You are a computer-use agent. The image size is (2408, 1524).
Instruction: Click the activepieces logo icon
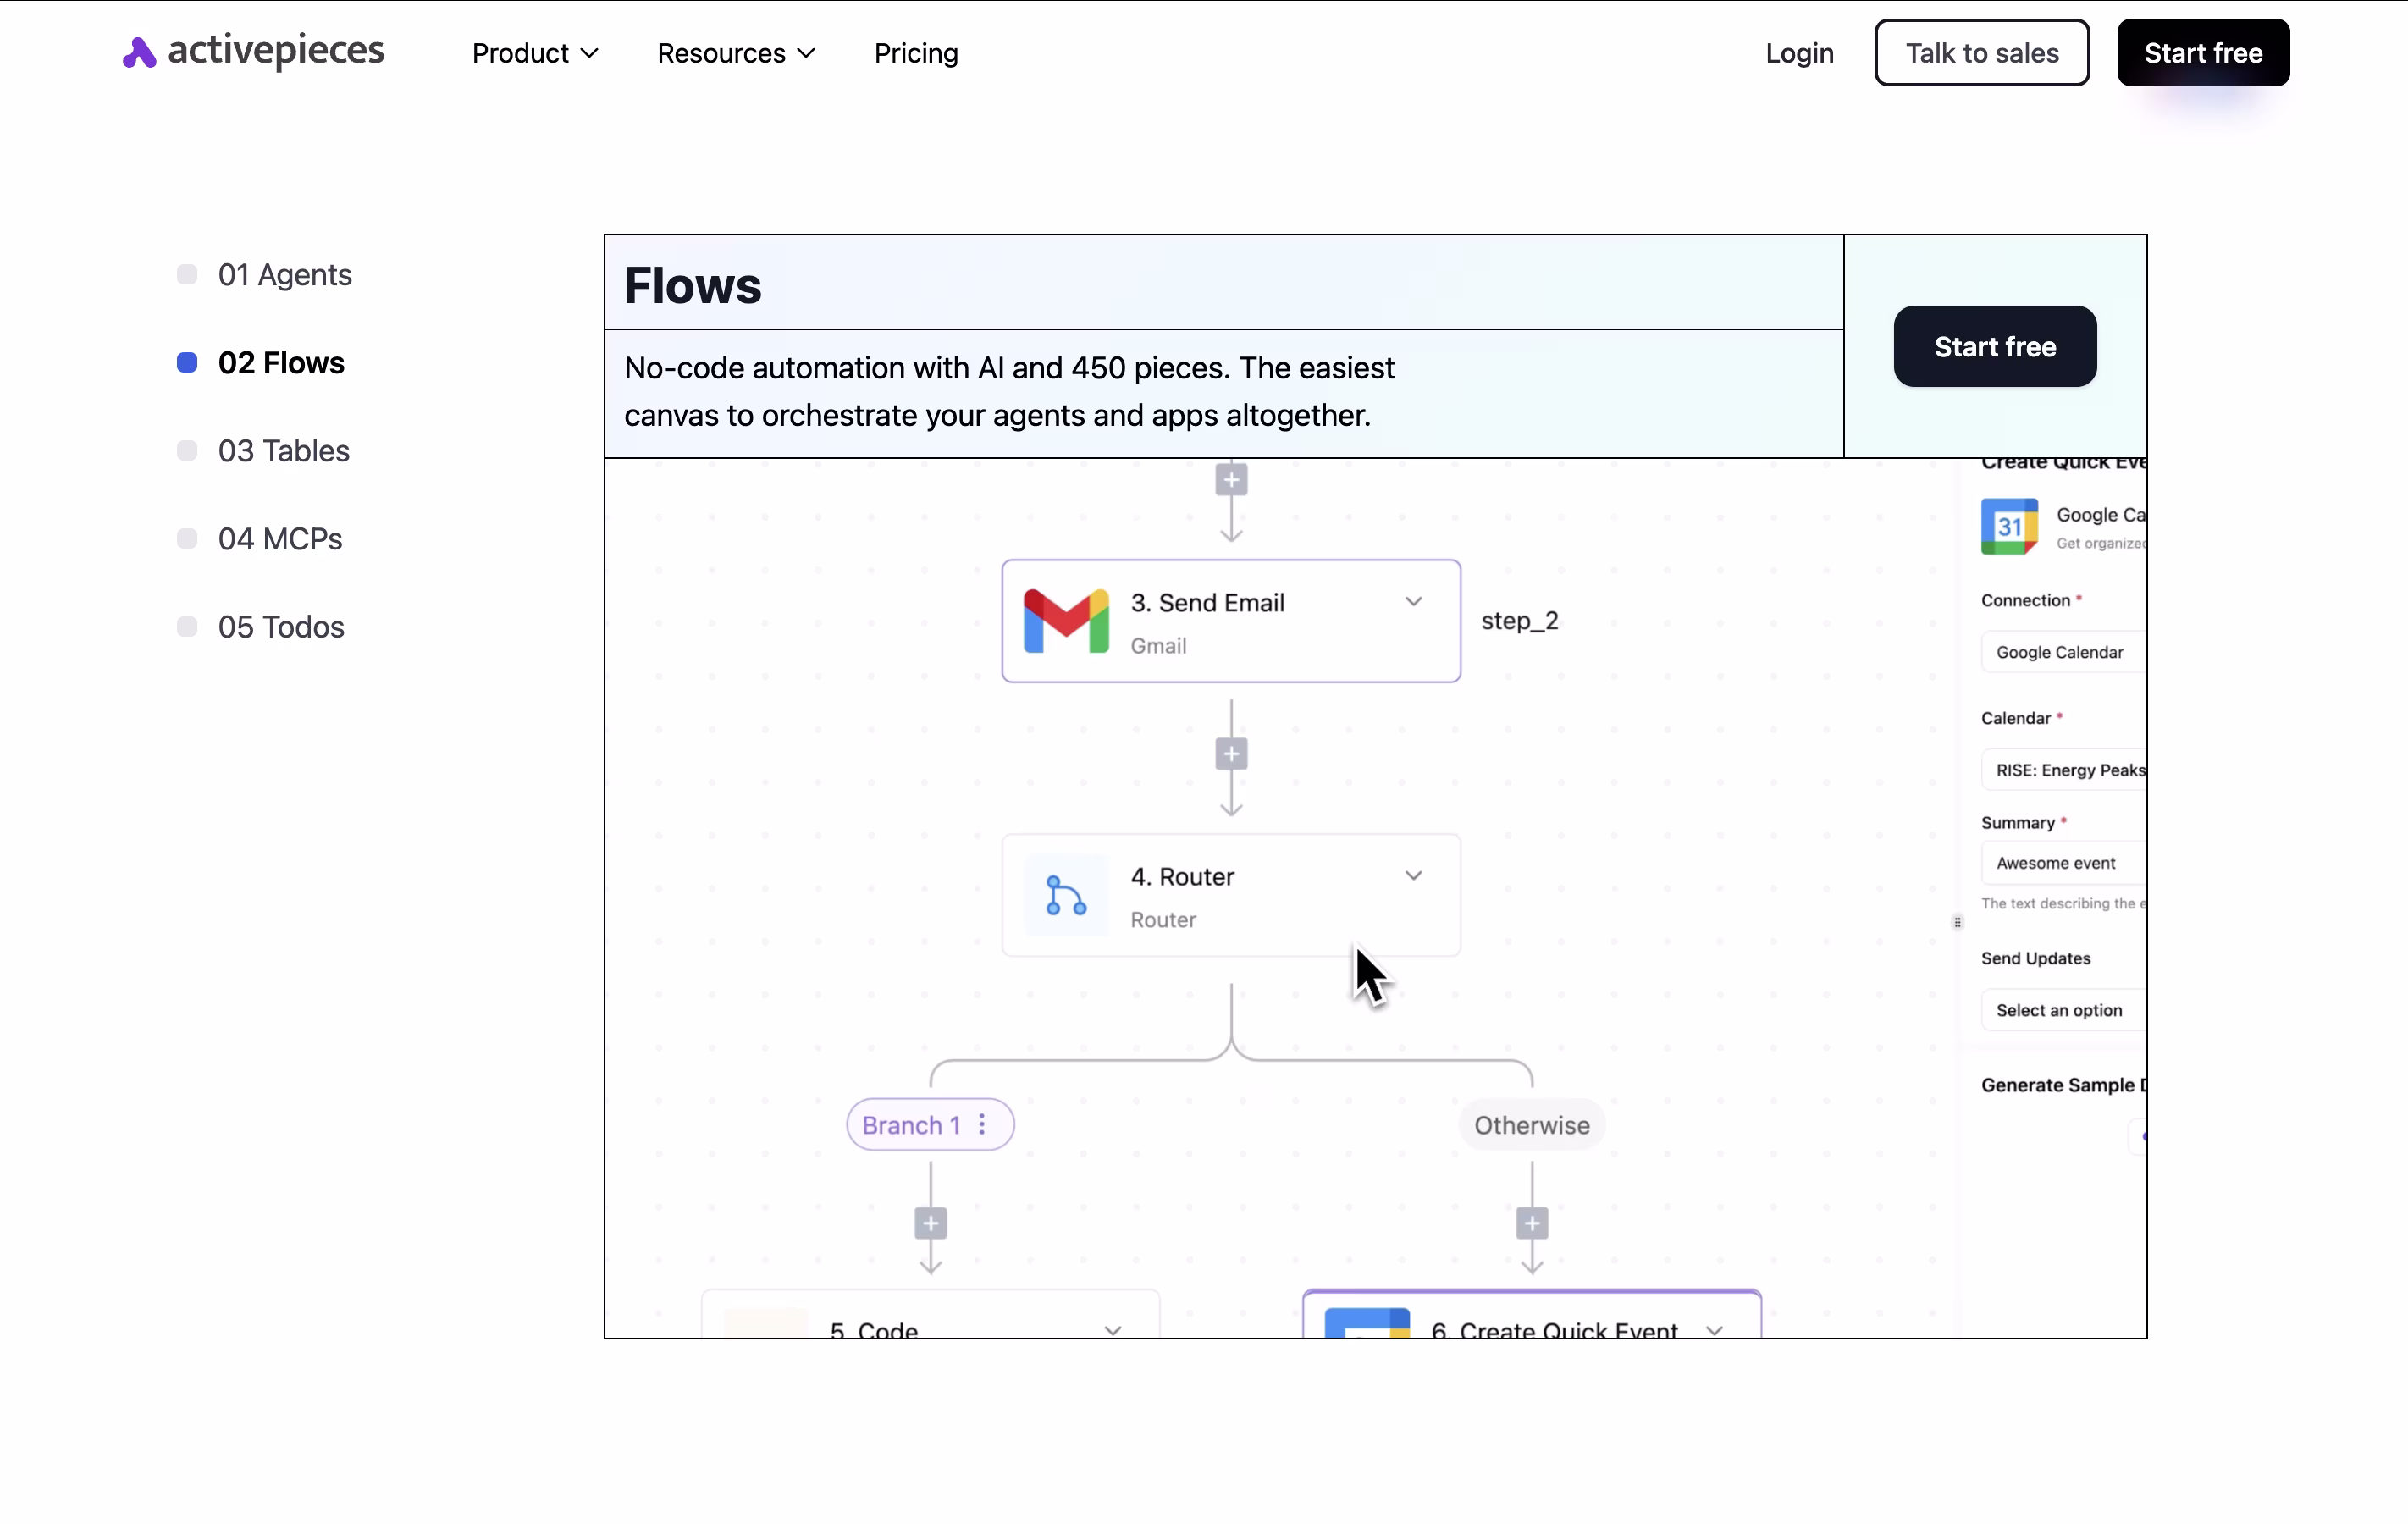pos(139,53)
